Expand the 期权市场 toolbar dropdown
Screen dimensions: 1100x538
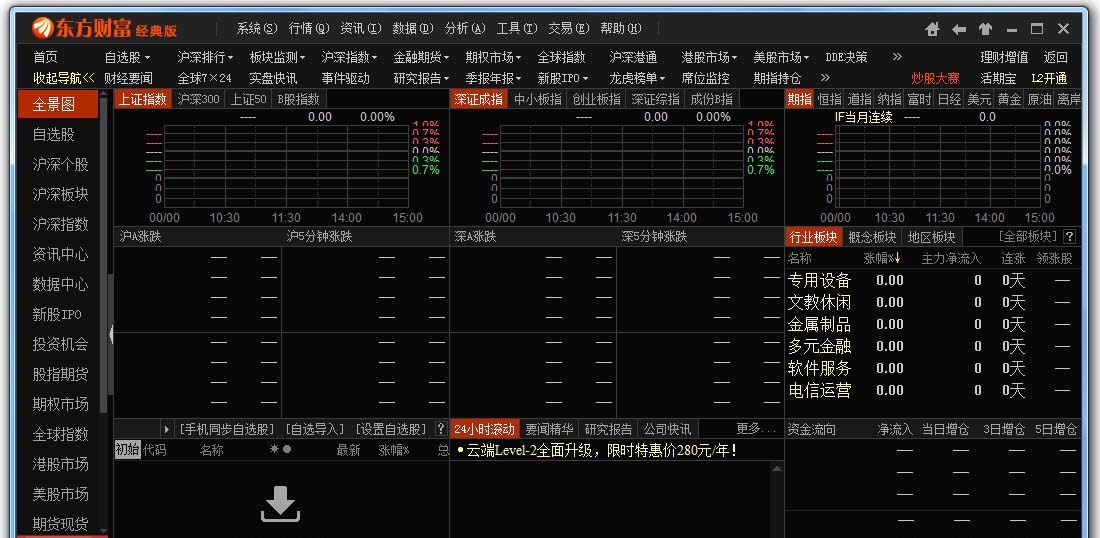point(494,57)
